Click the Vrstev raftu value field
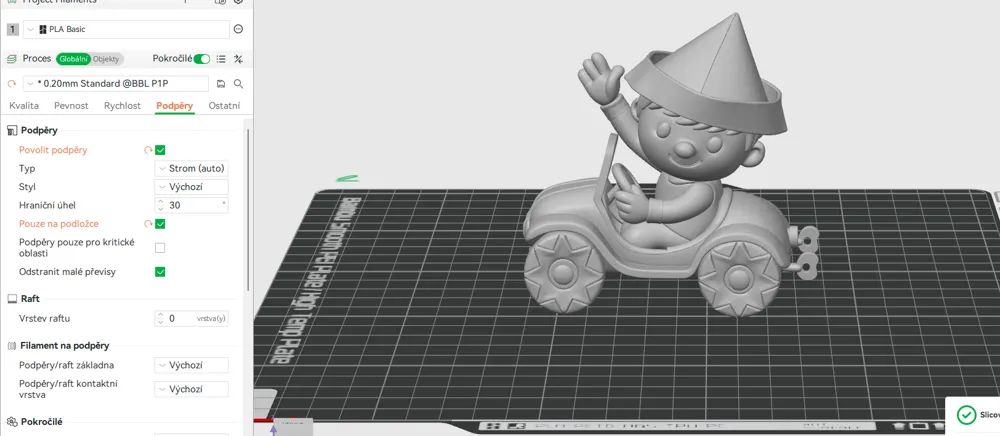This screenshot has width=1000, height=436. [x=191, y=318]
